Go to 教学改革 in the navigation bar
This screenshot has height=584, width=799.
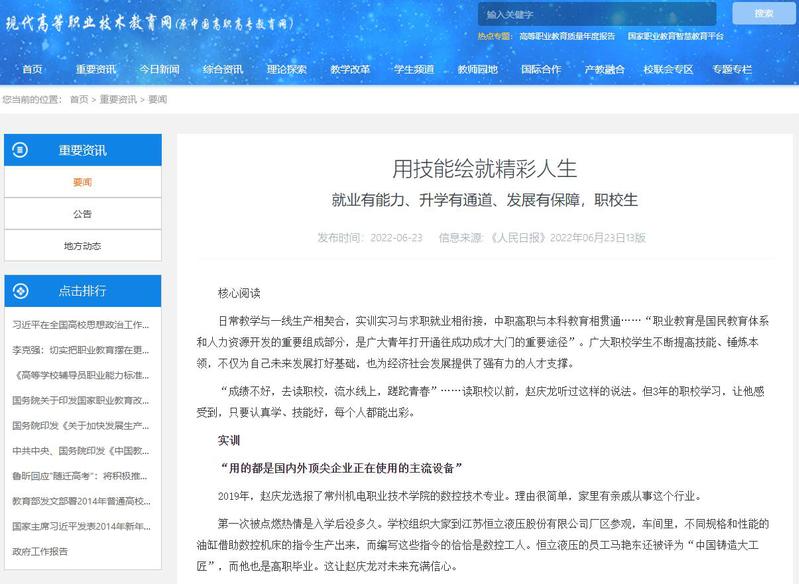point(350,69)
